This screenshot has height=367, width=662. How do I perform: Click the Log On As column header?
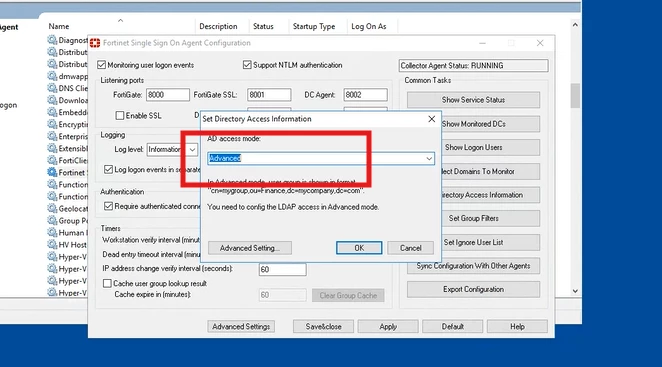[x=369, y=26]
